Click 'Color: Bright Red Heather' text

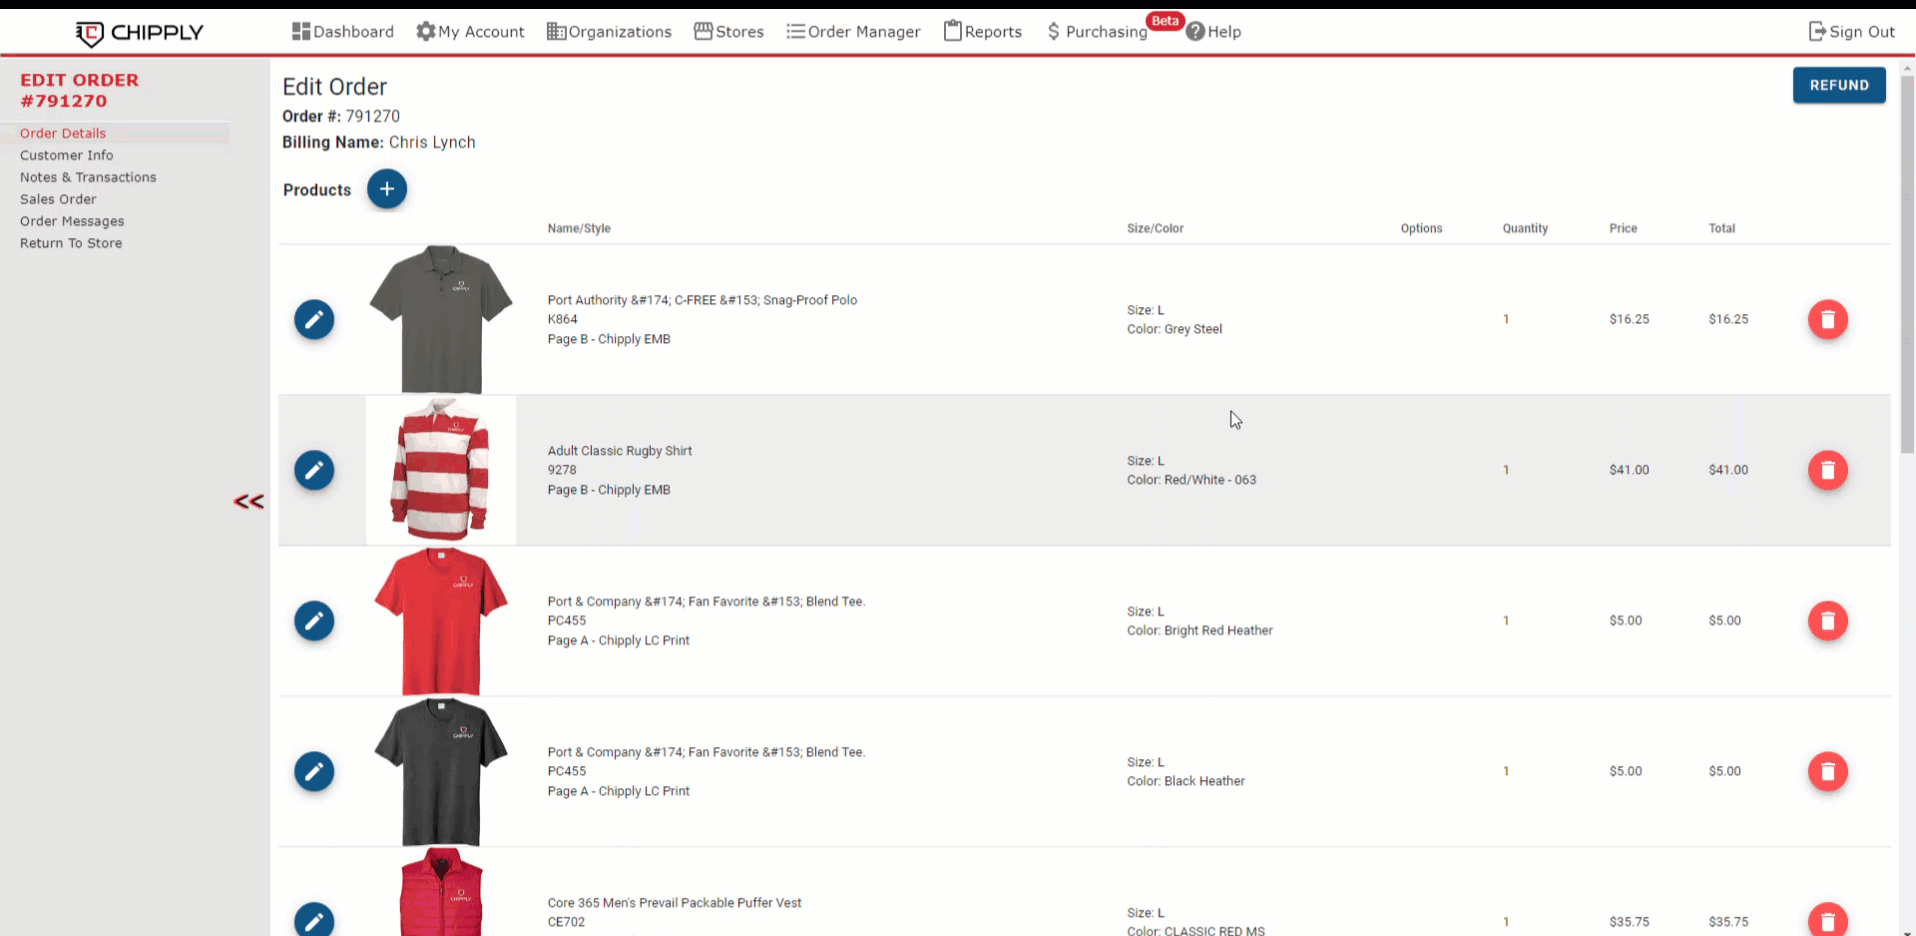[1200, 631]
